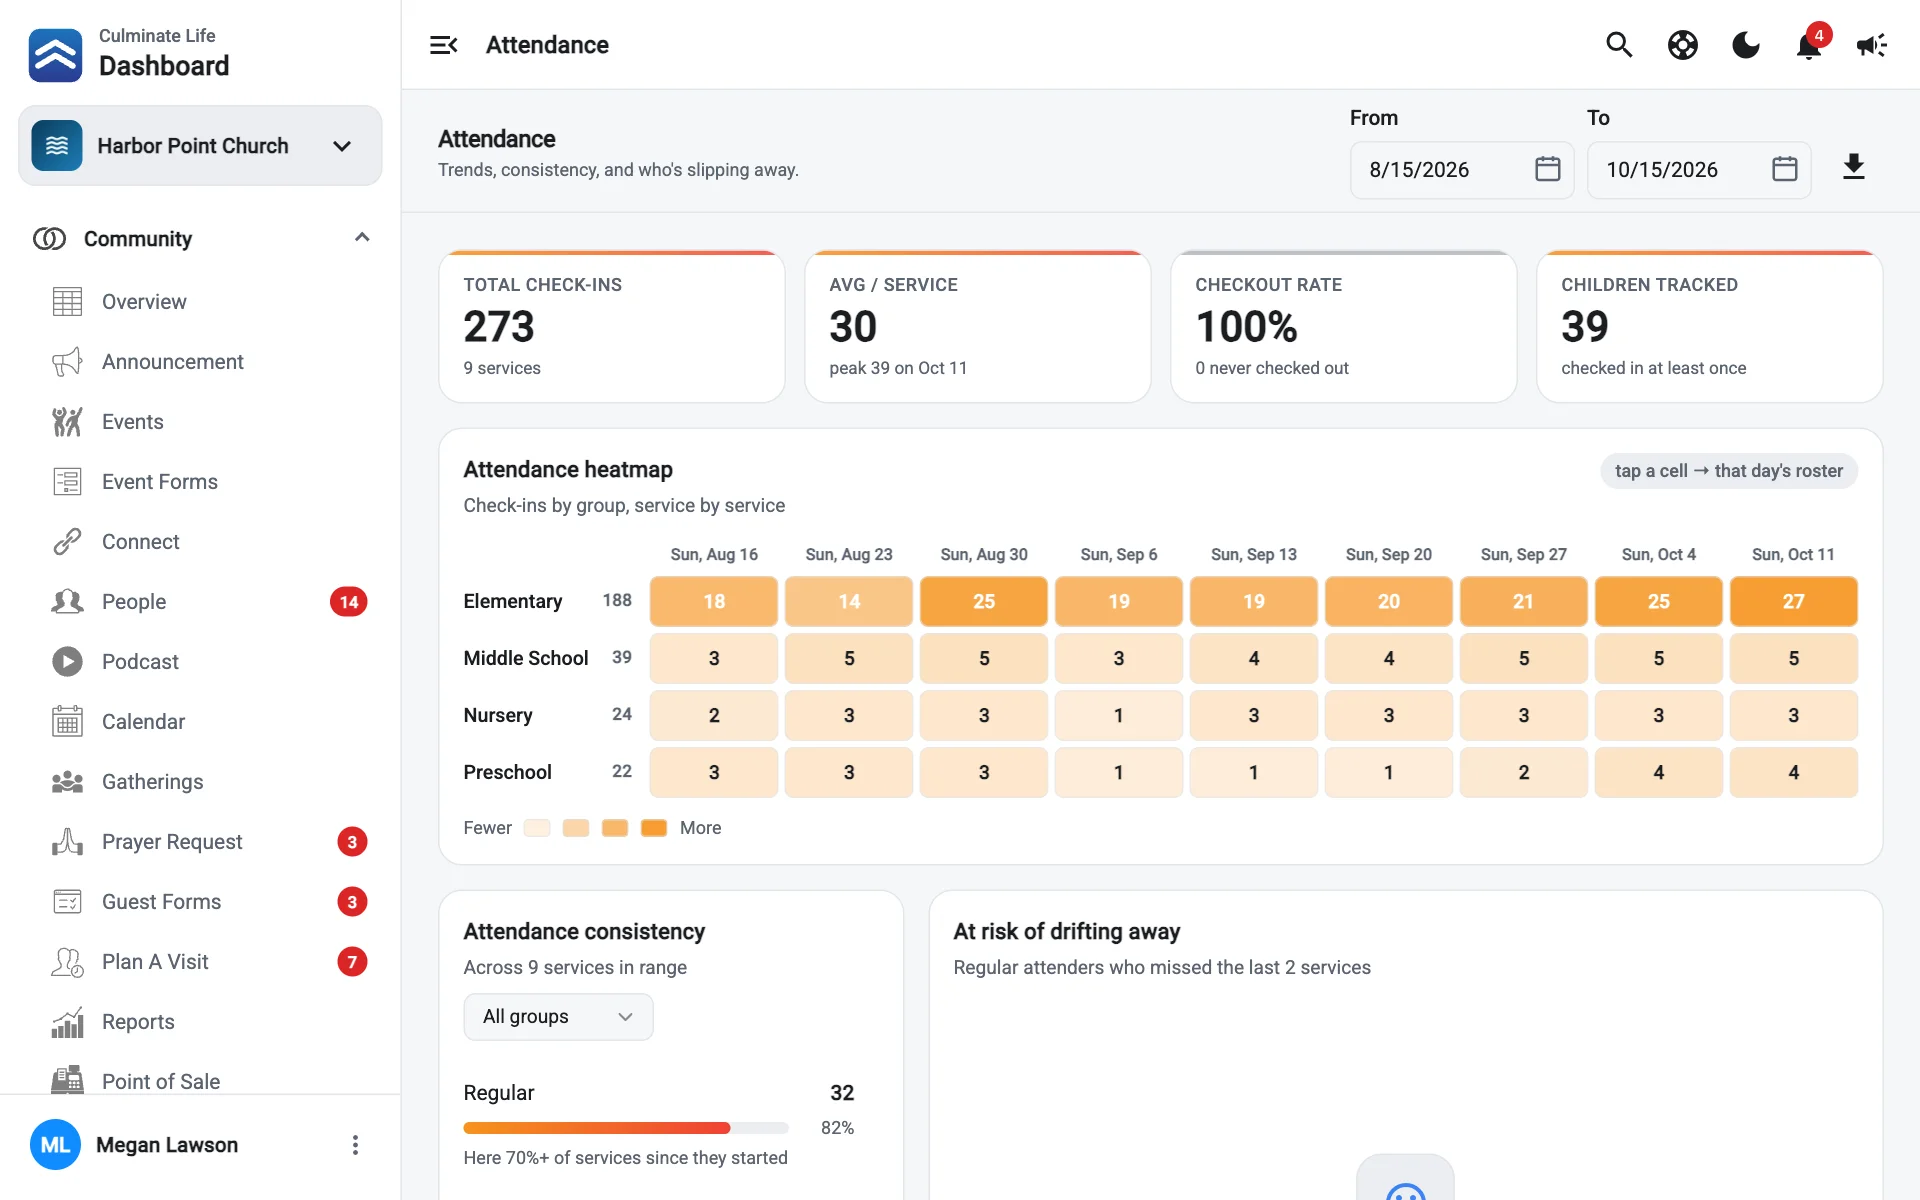Click the Regular 82% progress bar
The image size is (1920, 1200).
(x=626, y=1128)
